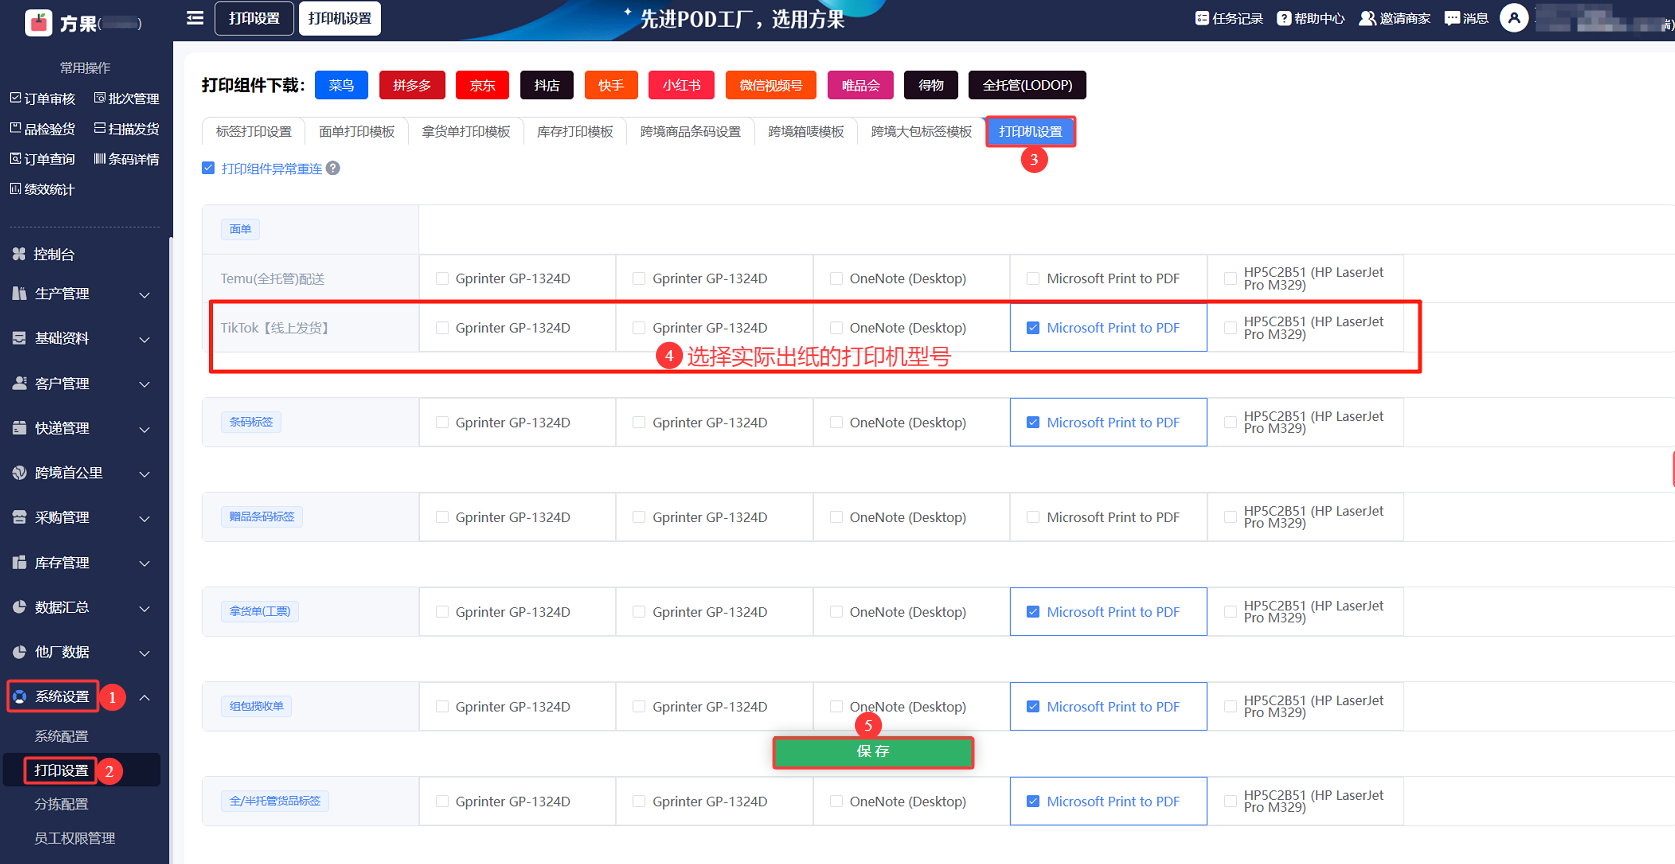The image size is (1675, 864).
Task: Download the 全托管(LODOP) print component
Action: click(1027, 85)
